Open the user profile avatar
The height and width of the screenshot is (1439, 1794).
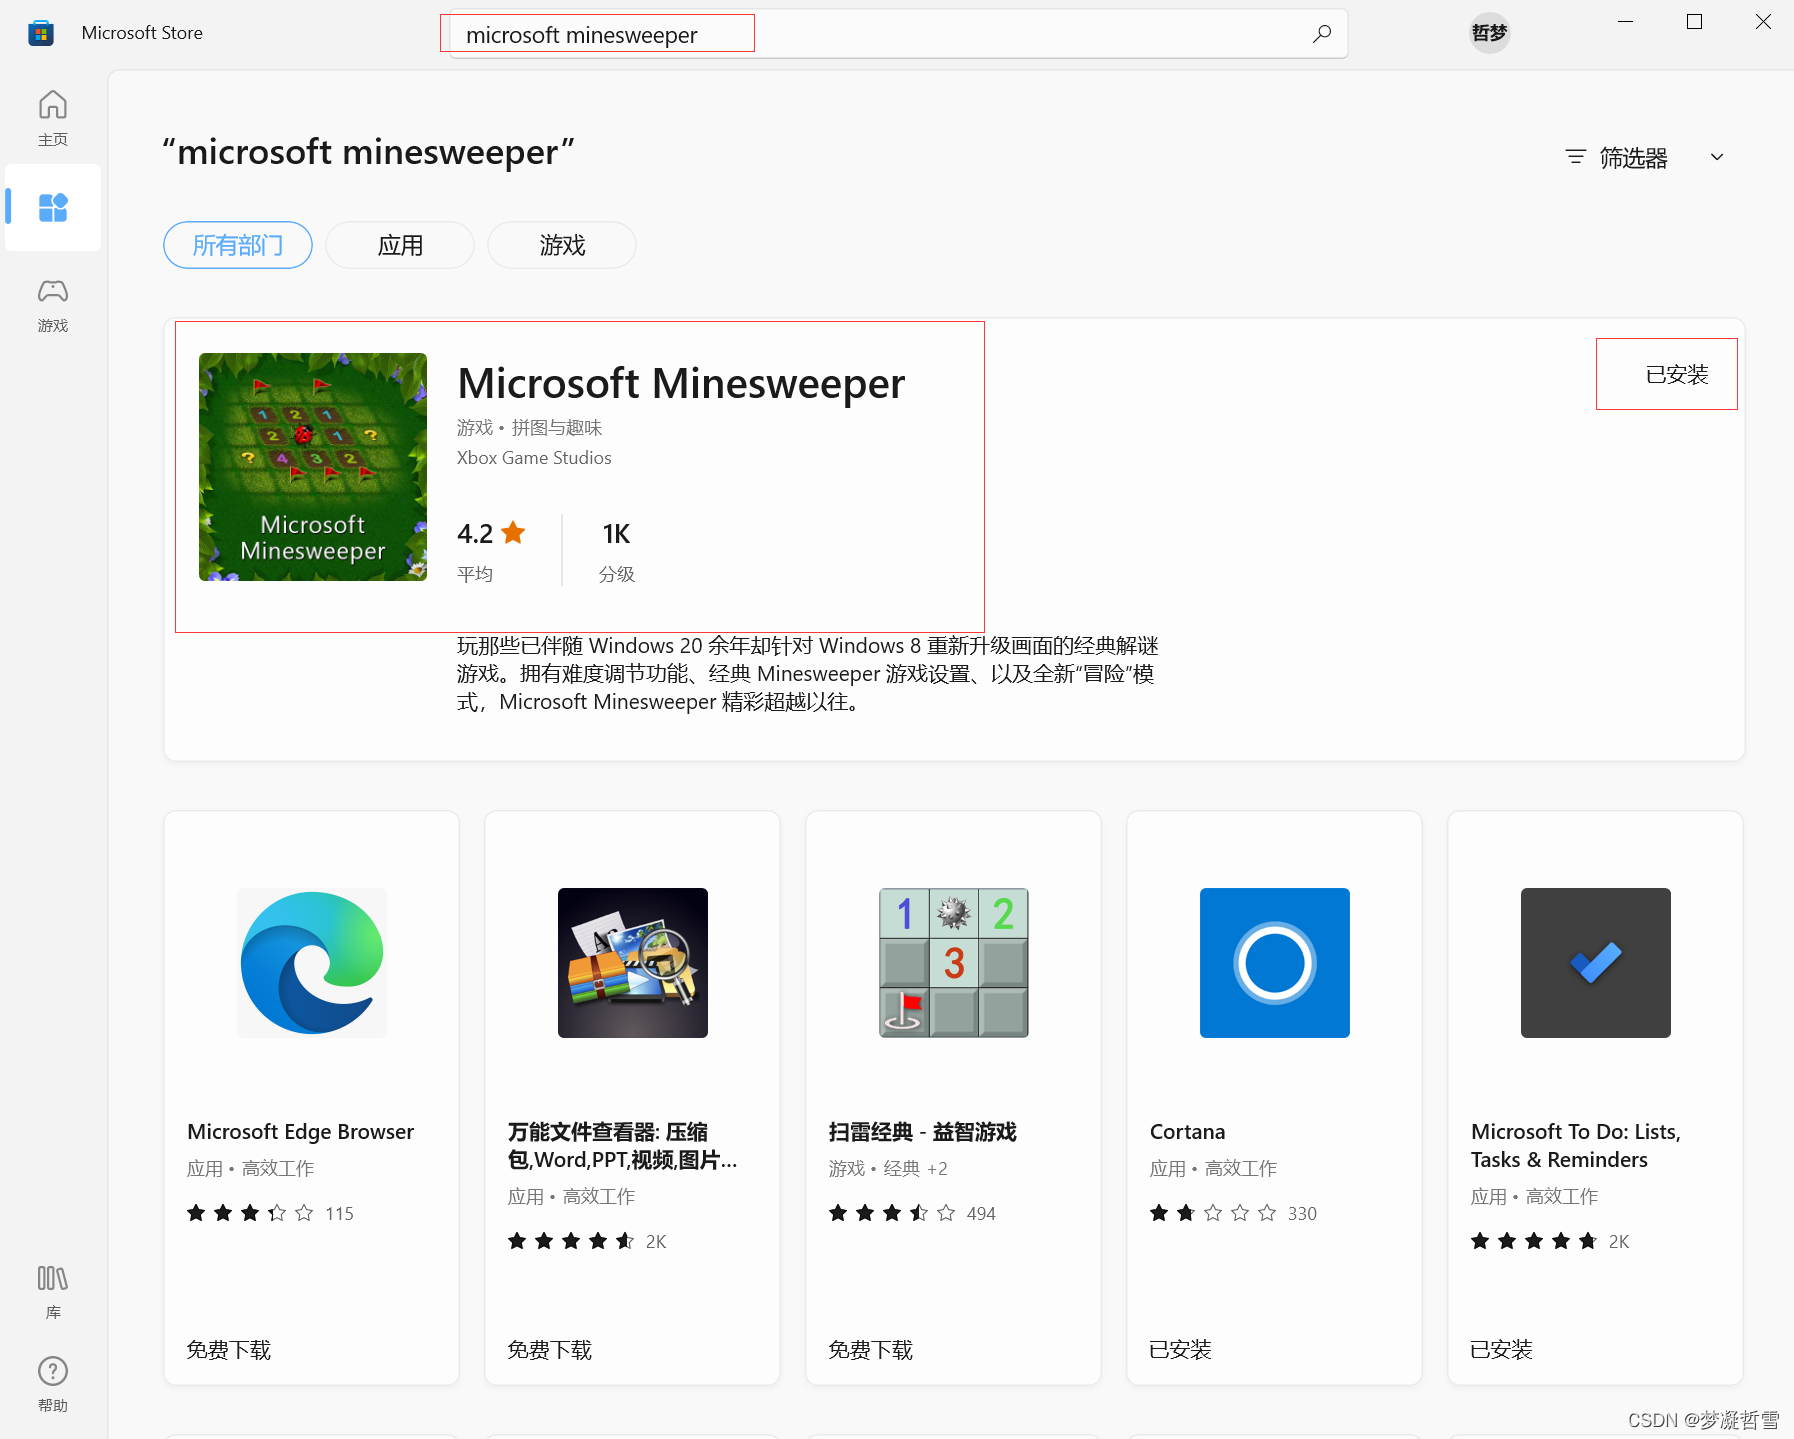[1489, 33]
